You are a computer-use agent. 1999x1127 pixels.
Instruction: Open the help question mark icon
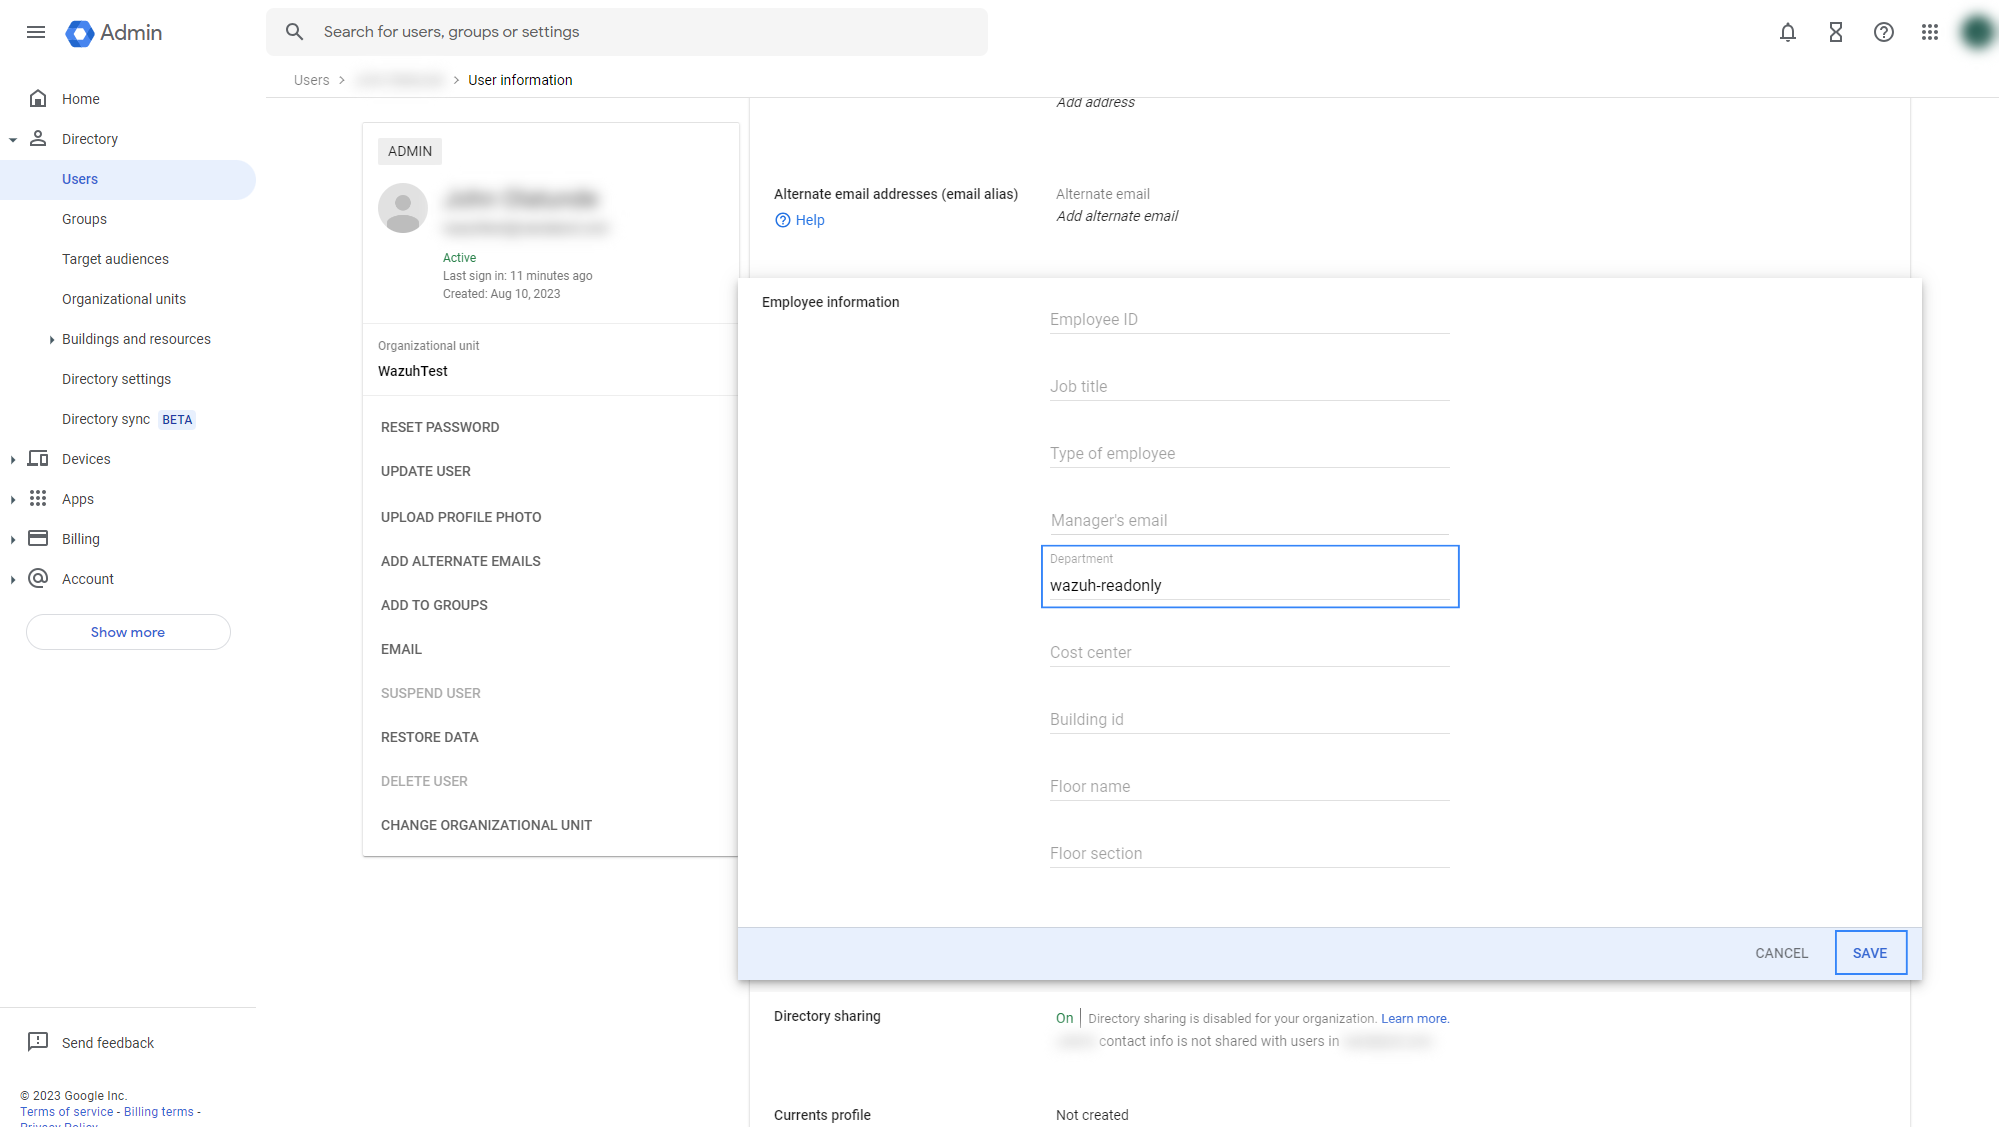tap(1884, 32)
